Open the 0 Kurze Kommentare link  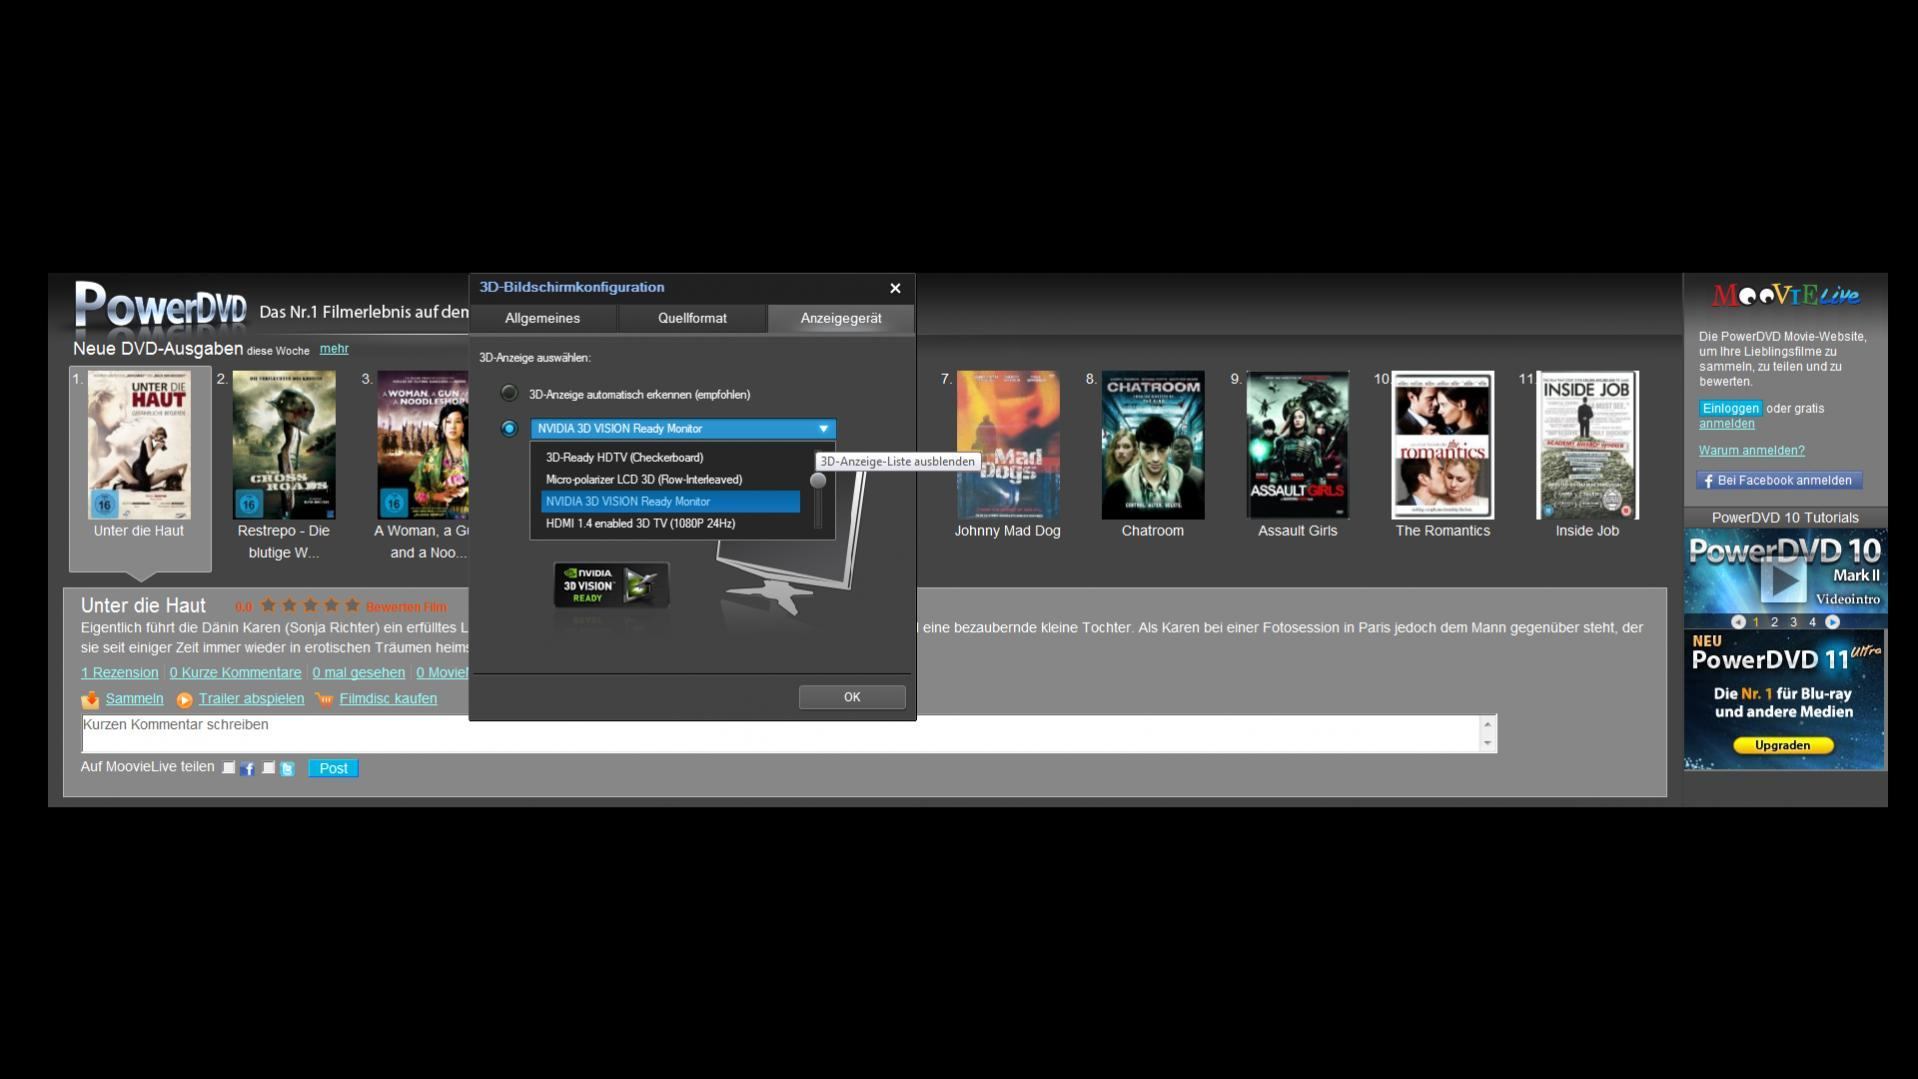pos(235,673)
